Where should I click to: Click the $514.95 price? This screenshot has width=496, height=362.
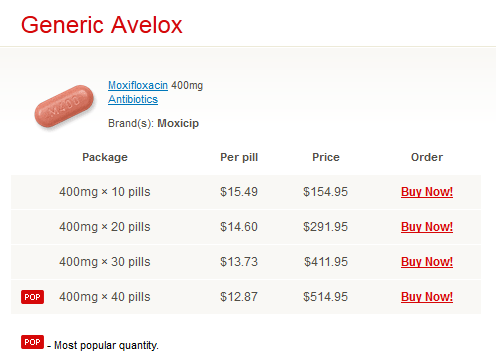325,297
